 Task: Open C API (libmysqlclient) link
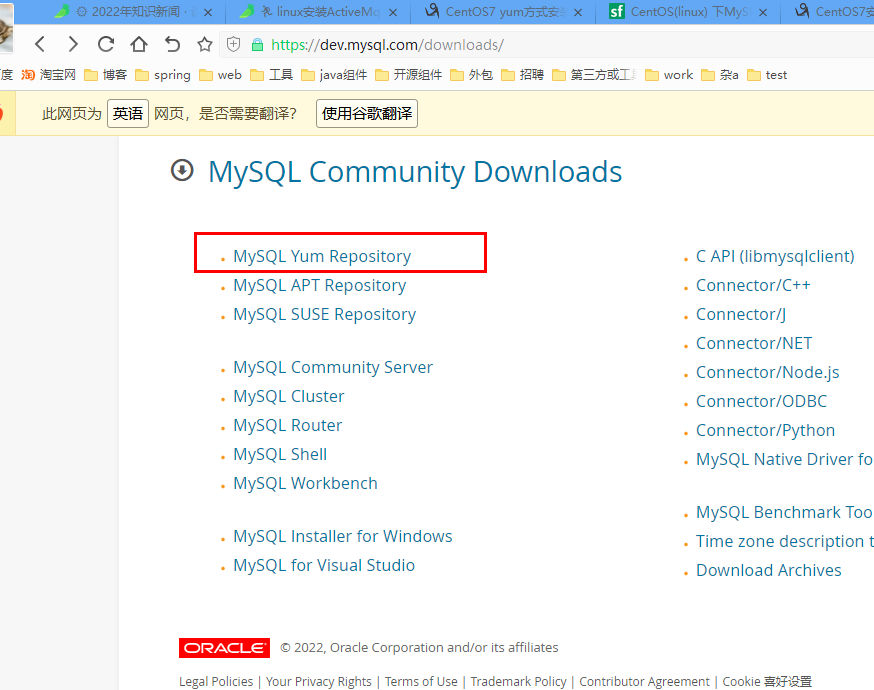point(775,256)
